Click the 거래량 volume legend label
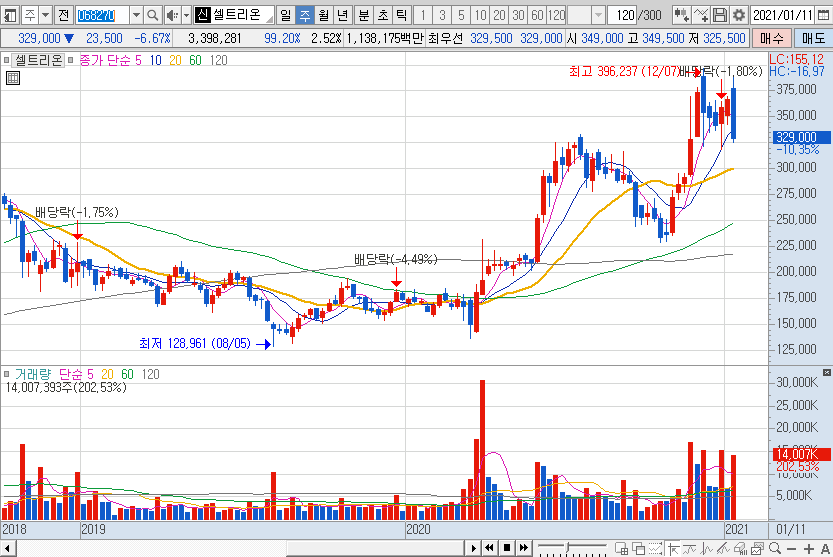This screenshot has width=833, height=557. click(x=33, y=374)
